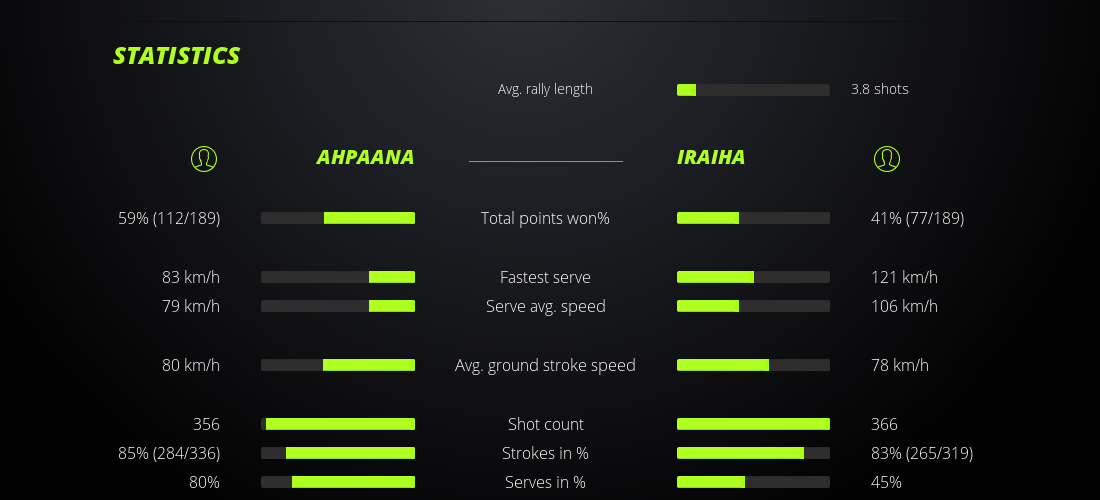Viewport: 1100px width, 500px height.
Task: Click the AHPAANA player name
Action: tap(365, 157)
